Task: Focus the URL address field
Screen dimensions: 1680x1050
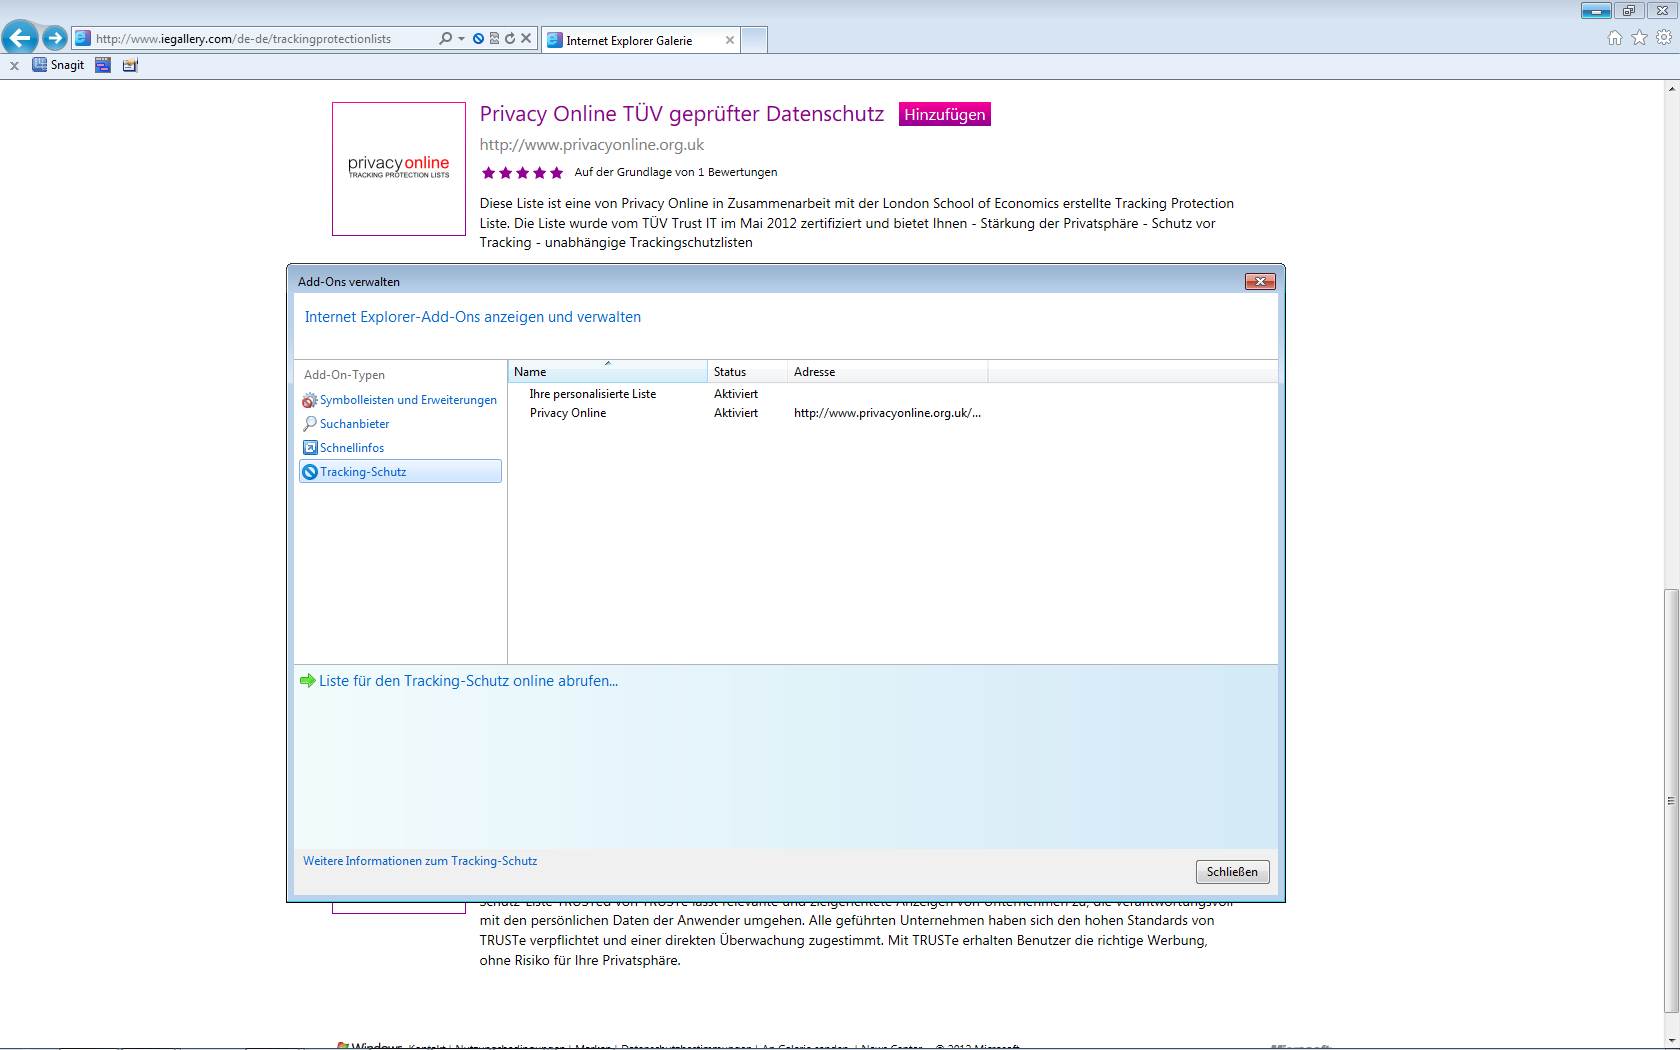Action: (264, 38)
